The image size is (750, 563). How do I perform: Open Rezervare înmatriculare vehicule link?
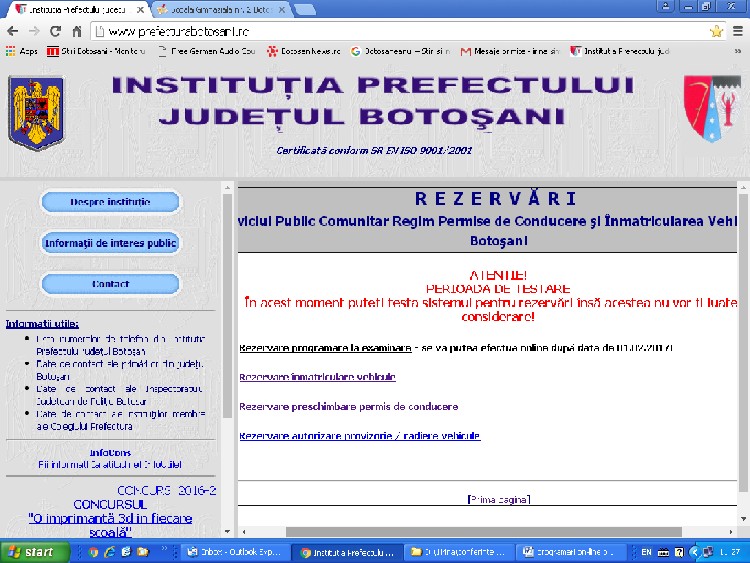317,377
